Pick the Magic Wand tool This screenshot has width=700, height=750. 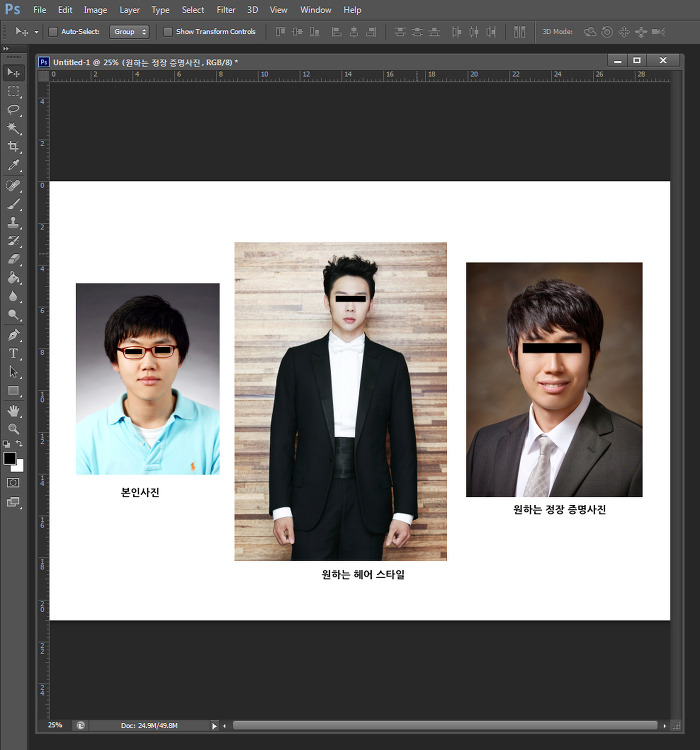(14, 129)
